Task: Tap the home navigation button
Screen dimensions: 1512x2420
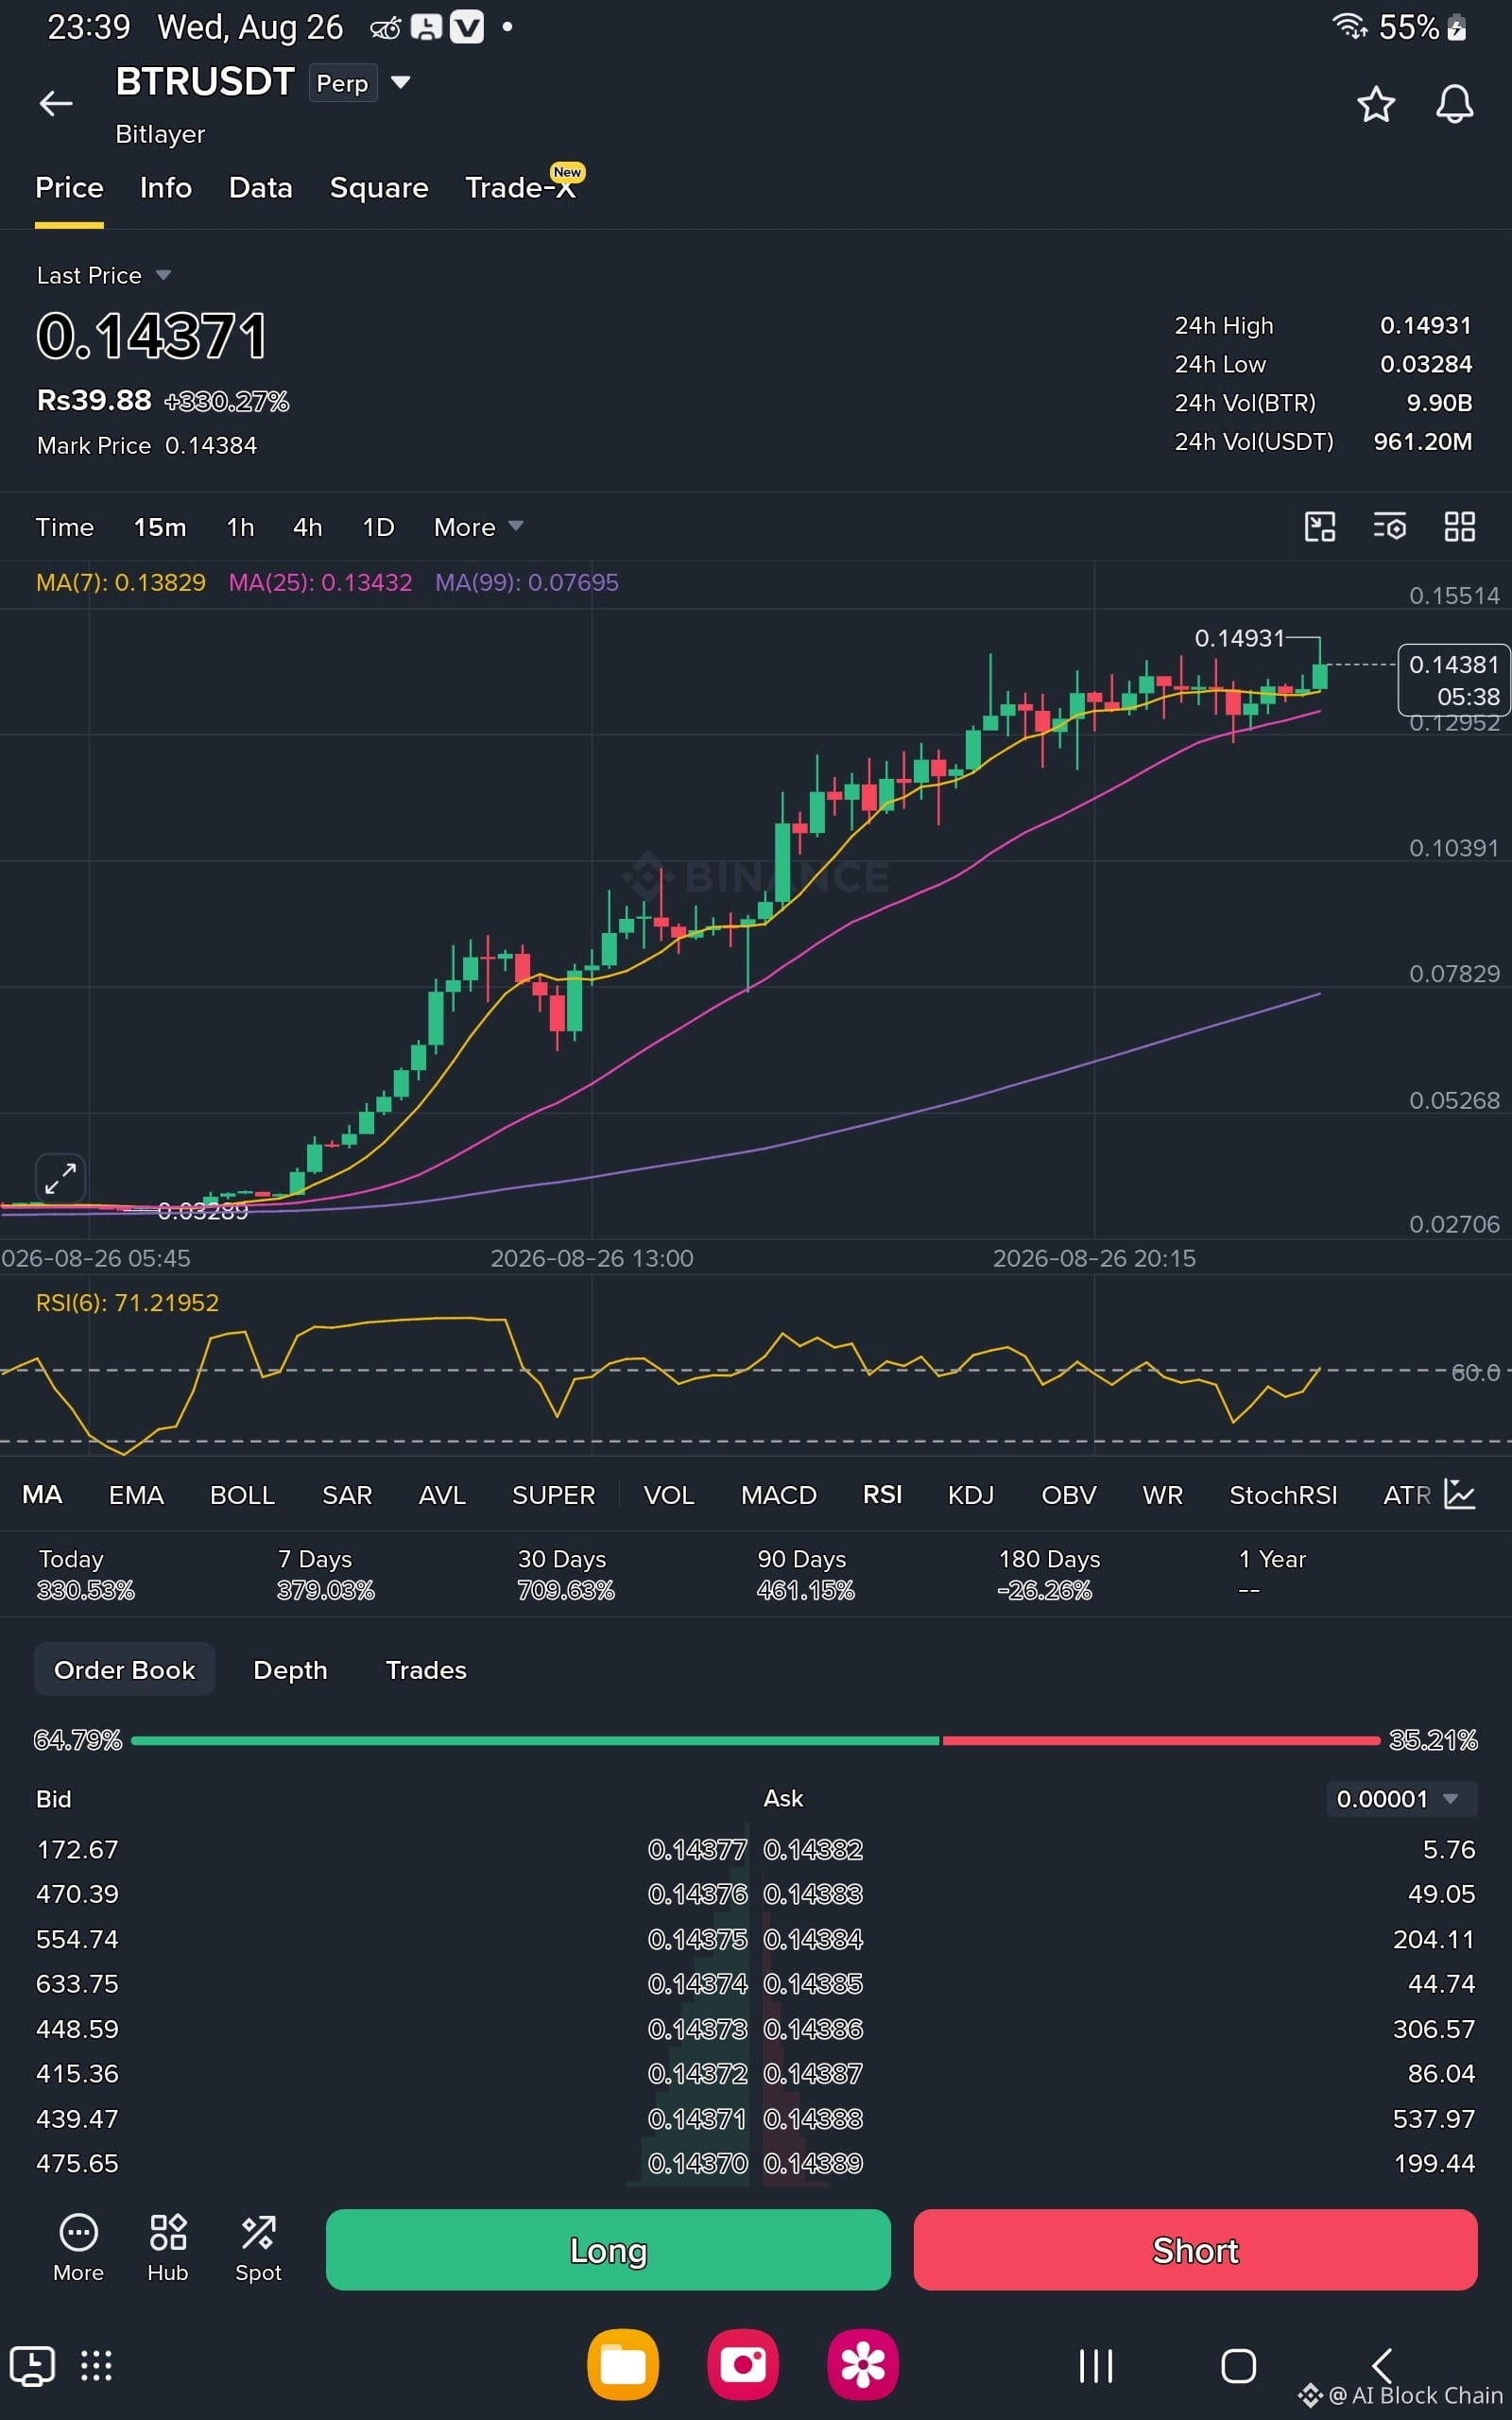Action: tap(1239, 2366)
